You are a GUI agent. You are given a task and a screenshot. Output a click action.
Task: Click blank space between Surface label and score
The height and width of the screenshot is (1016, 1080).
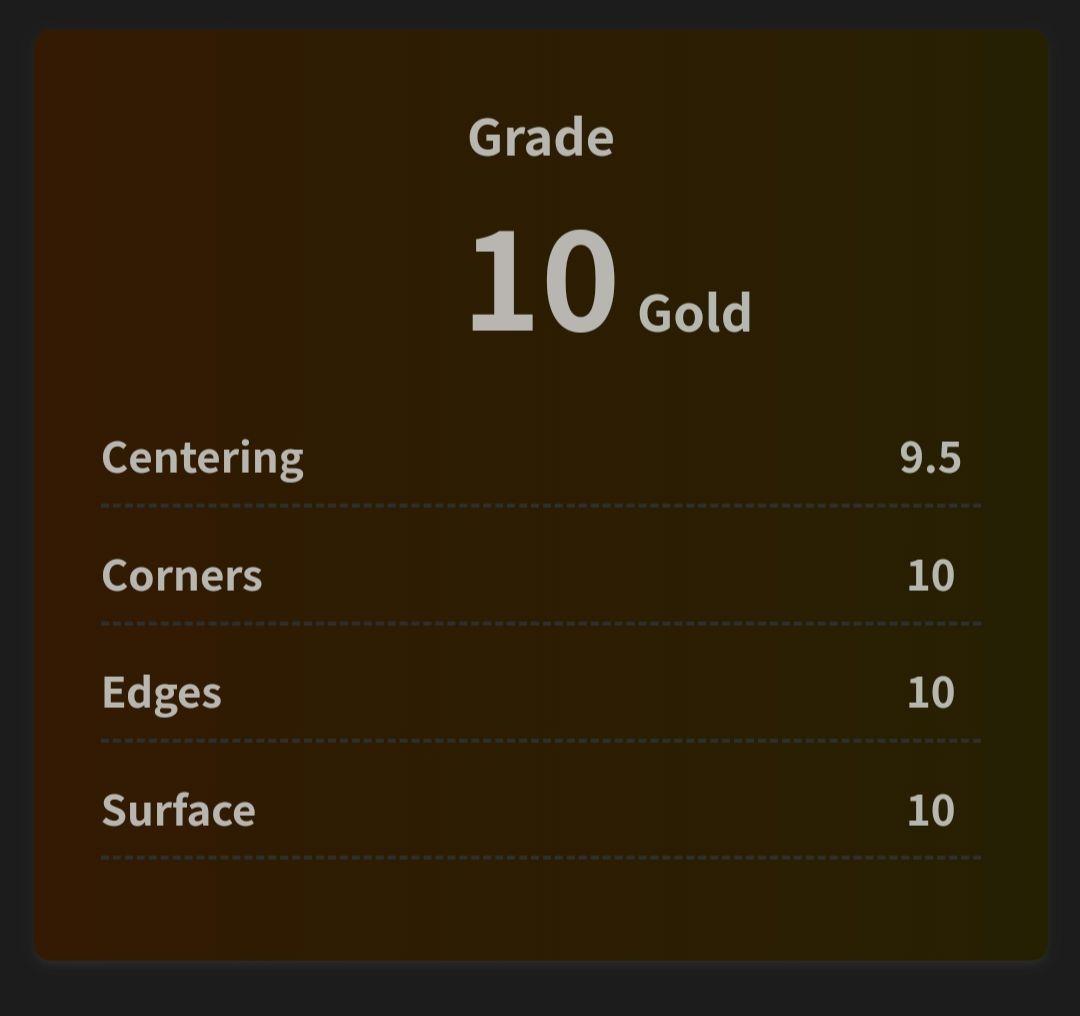(580, 809)
